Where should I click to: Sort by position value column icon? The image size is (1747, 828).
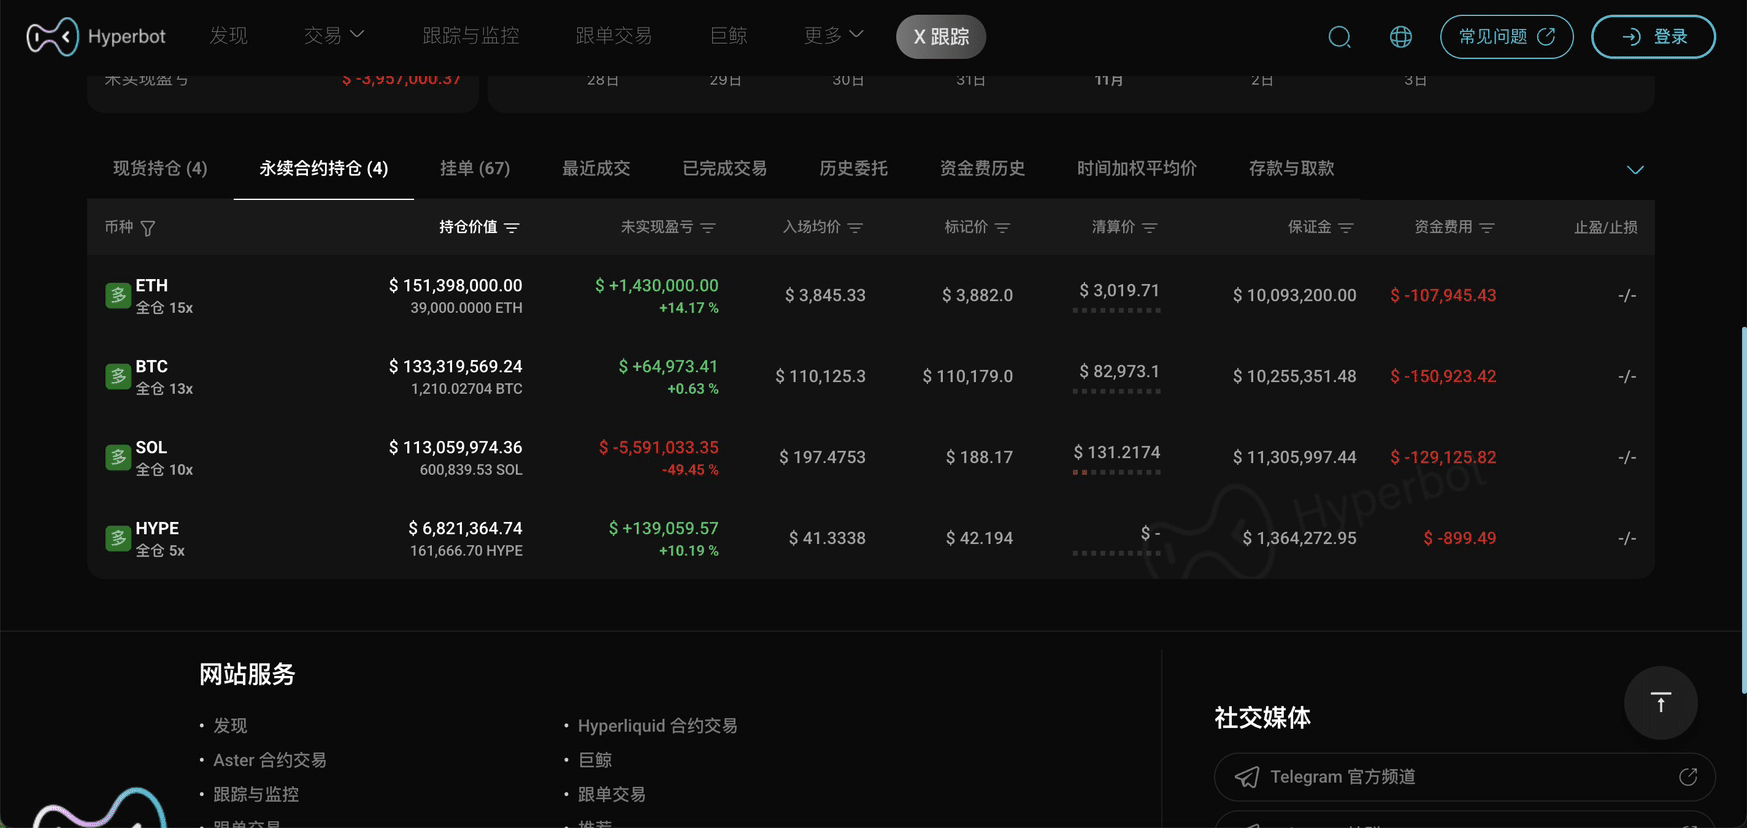(512, 228)
